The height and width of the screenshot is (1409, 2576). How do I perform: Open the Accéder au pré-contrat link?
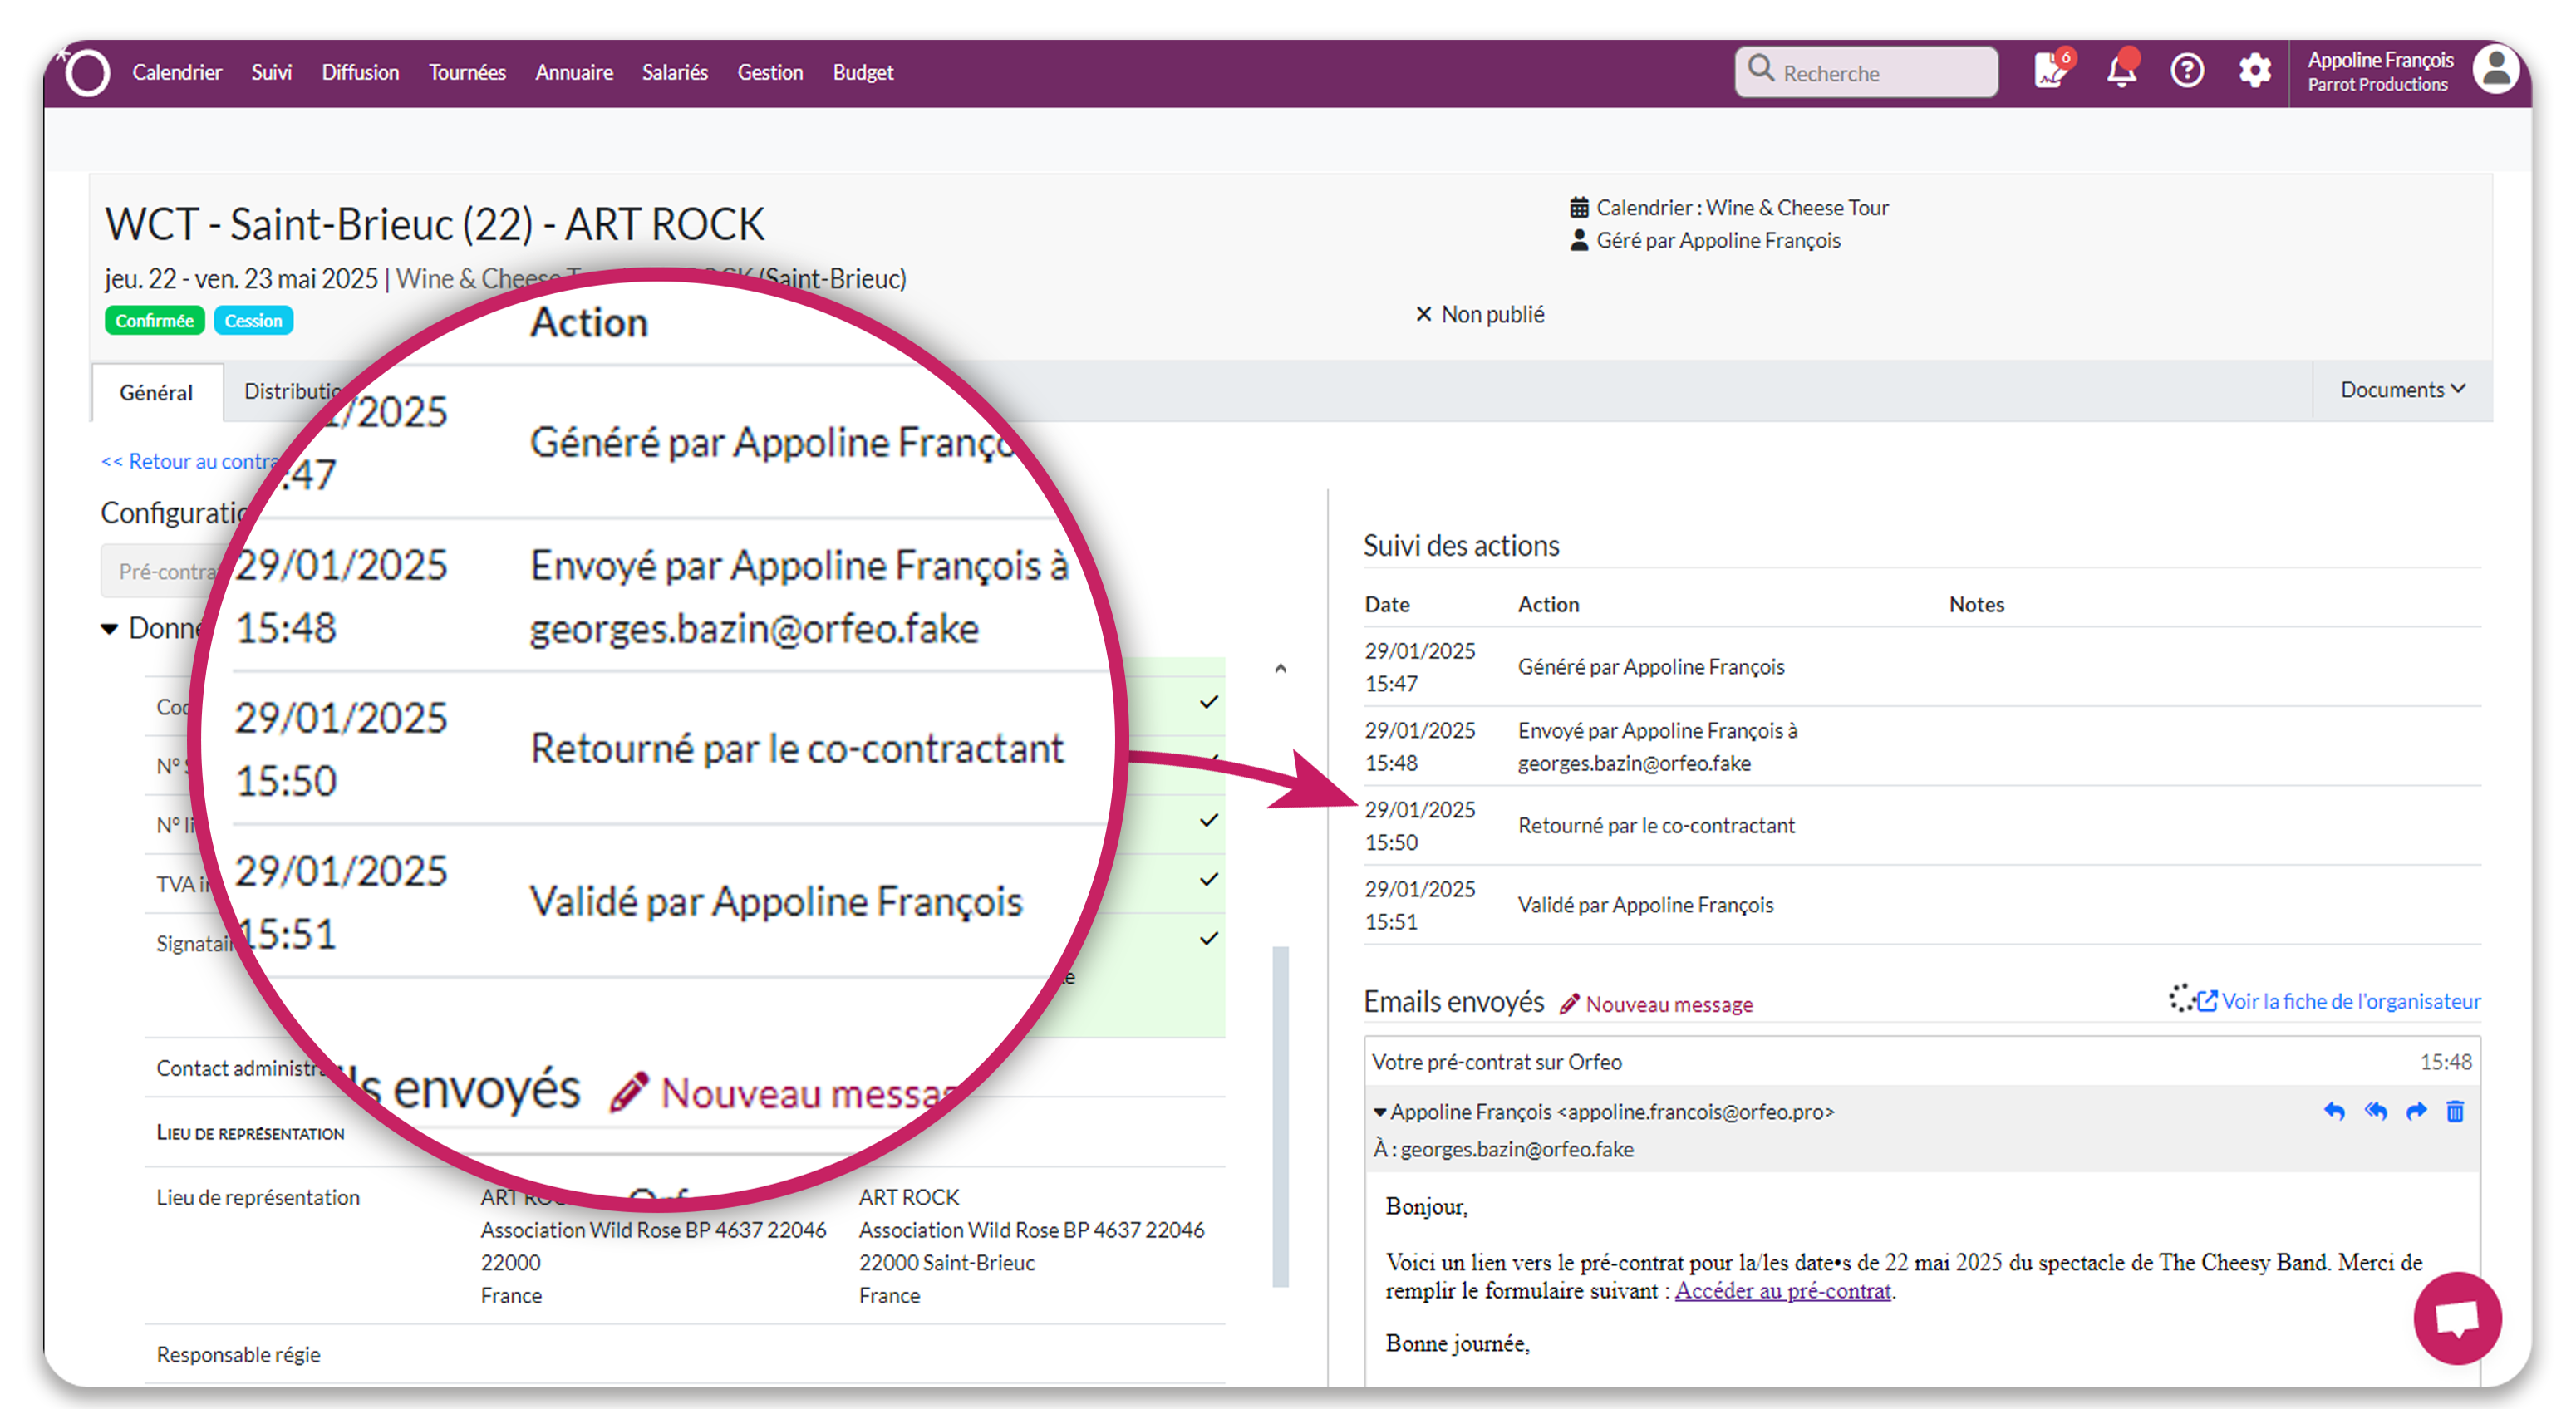pos(1783,1291)
